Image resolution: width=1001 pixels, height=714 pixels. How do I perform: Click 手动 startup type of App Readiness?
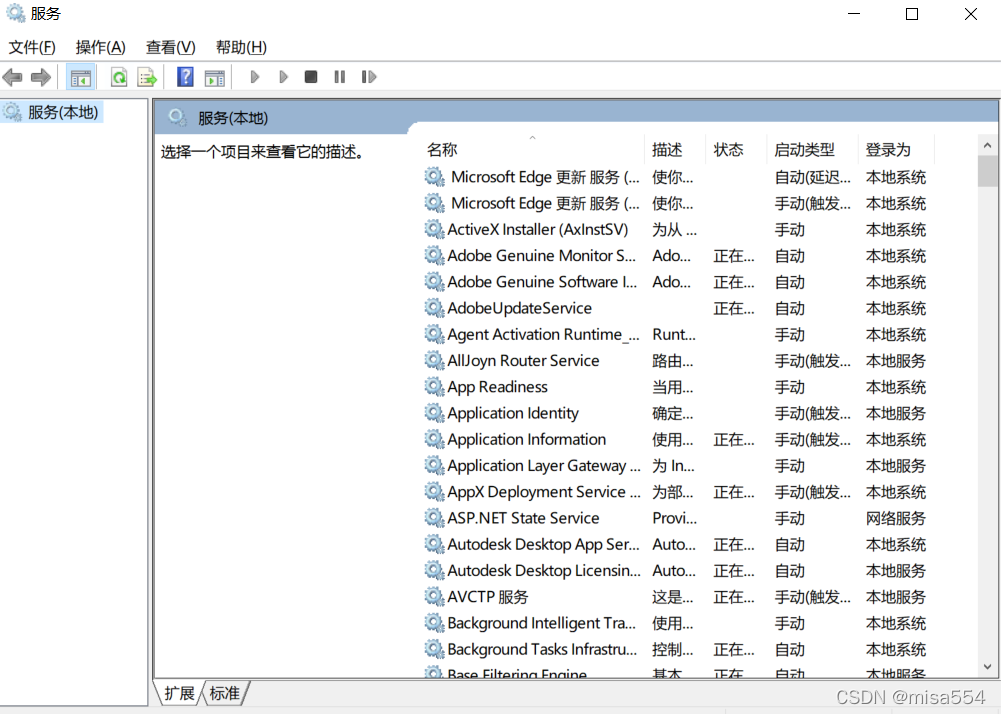point(790,387)
